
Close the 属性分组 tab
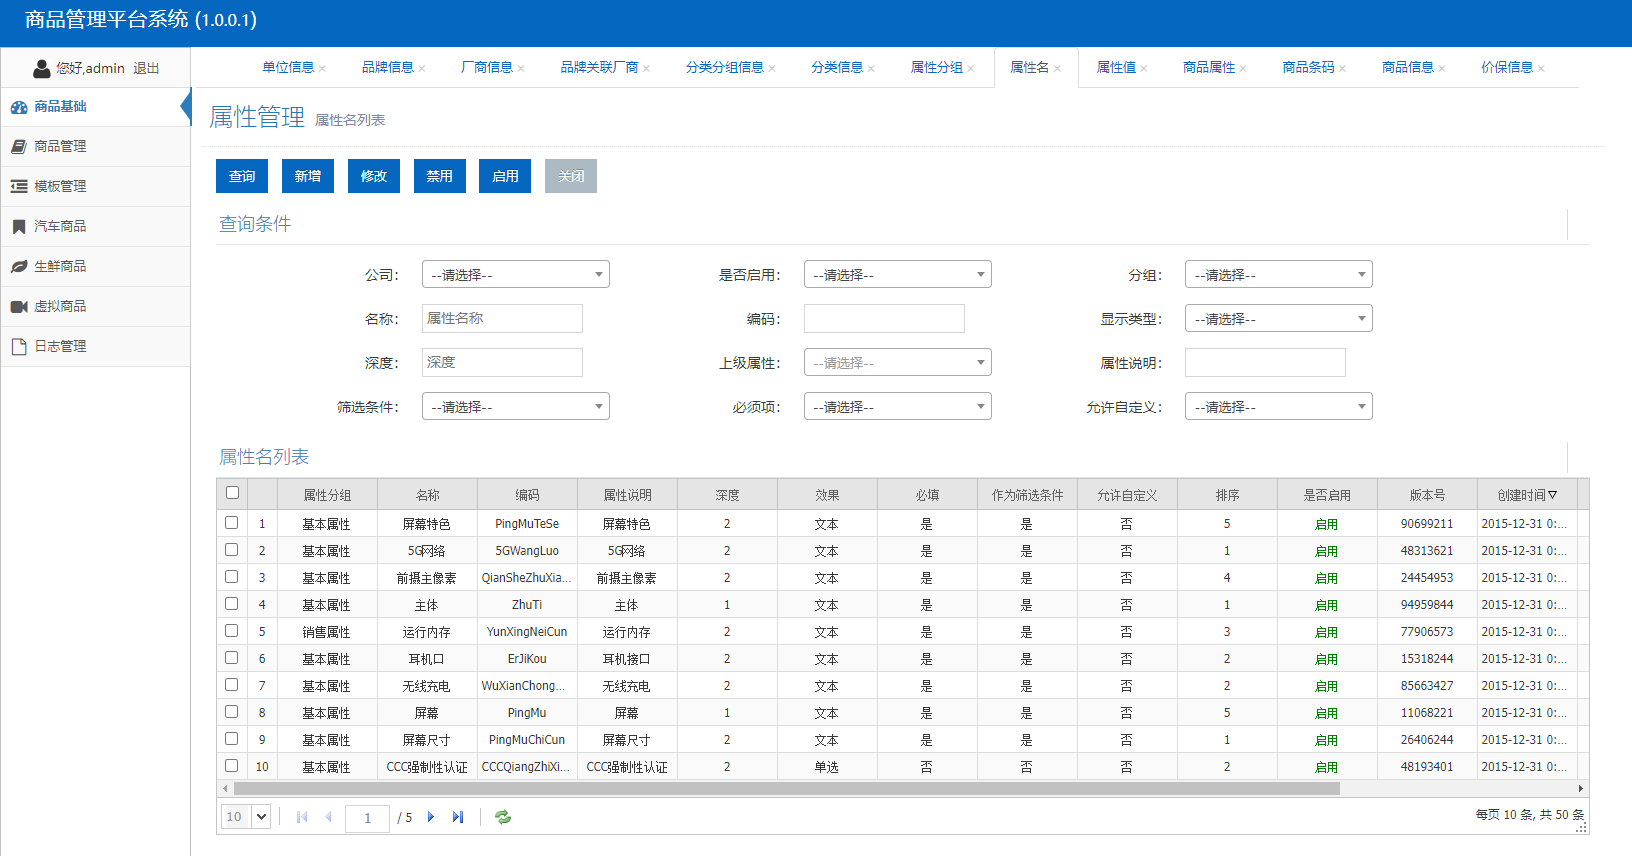pyautogui.click(x=971, y=69)
